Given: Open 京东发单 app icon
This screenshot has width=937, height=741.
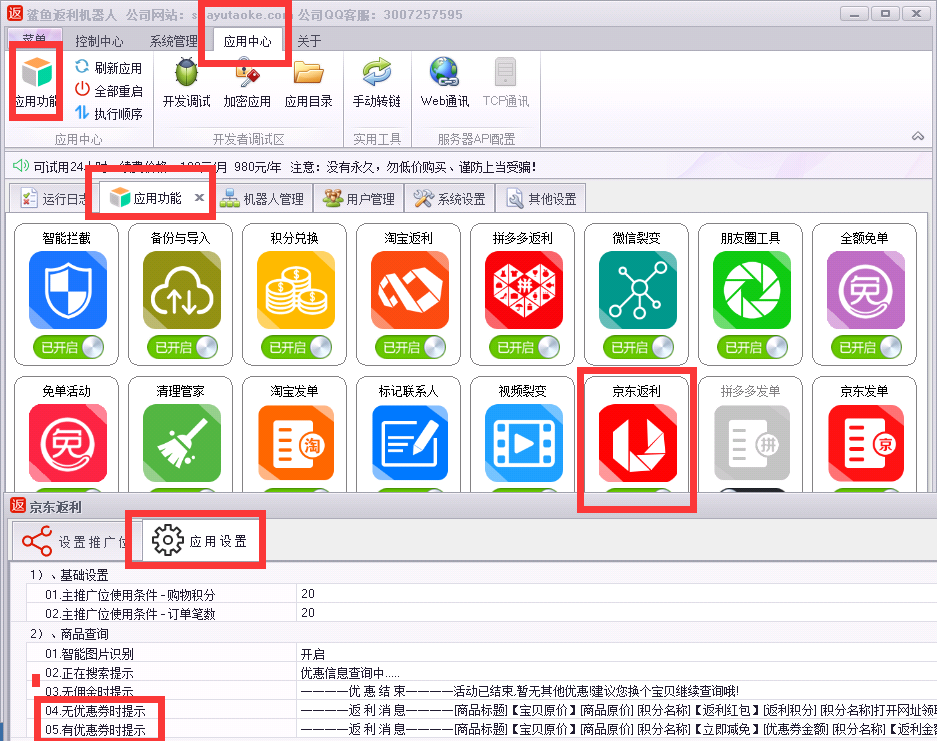Looking at the screenshot, I should [x=866, y=443].
